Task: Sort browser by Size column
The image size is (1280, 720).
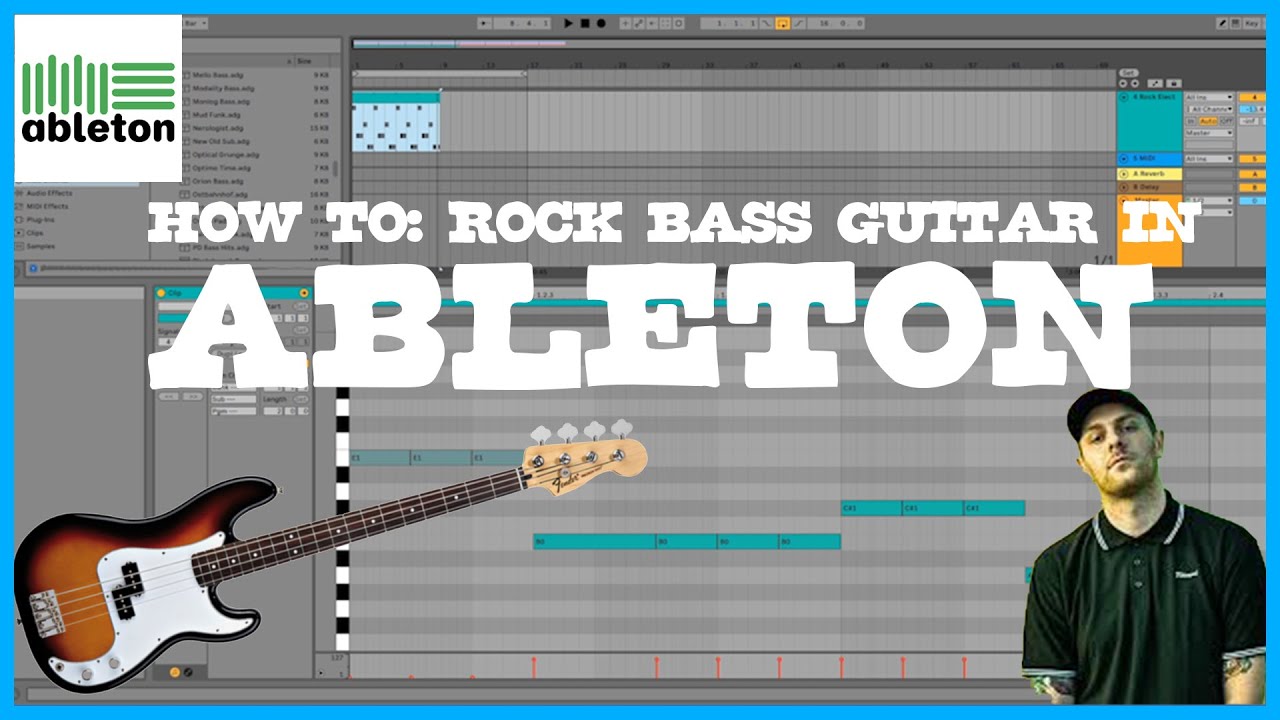Action: tap(313, 61)
